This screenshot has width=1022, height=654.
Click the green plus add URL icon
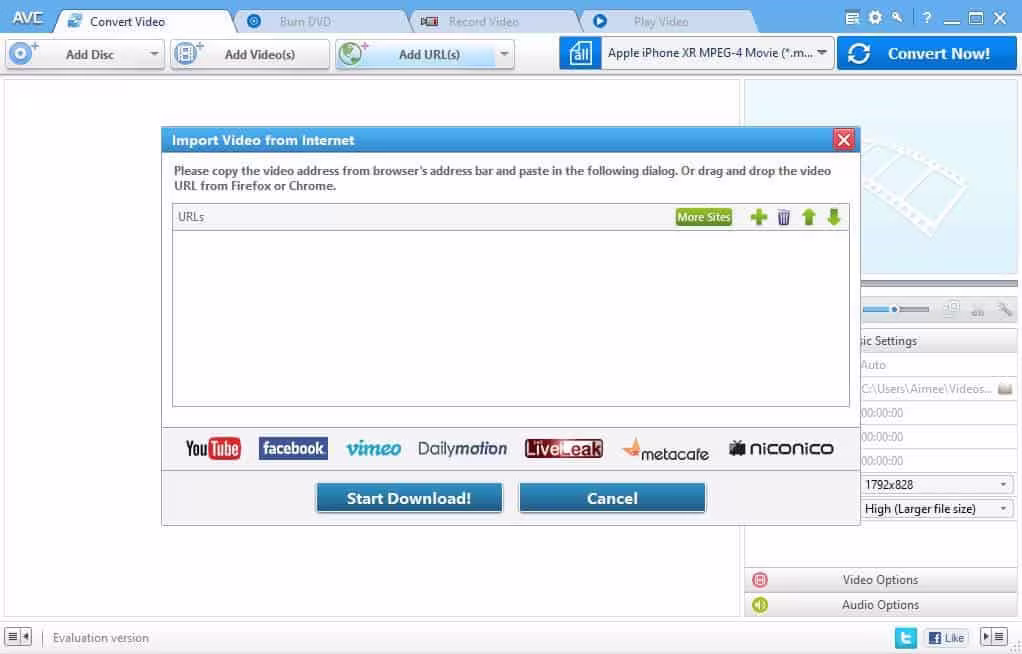(758, 217)
